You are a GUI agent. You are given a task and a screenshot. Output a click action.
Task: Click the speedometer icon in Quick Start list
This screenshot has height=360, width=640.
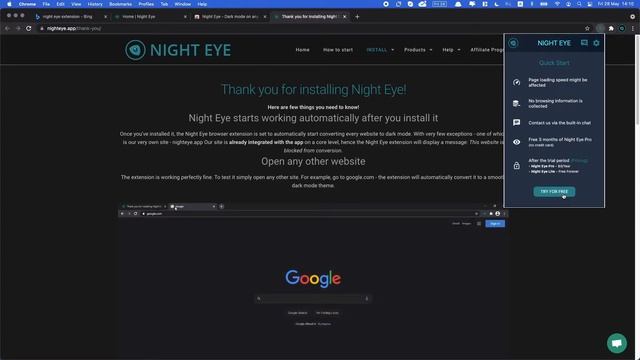516,82
